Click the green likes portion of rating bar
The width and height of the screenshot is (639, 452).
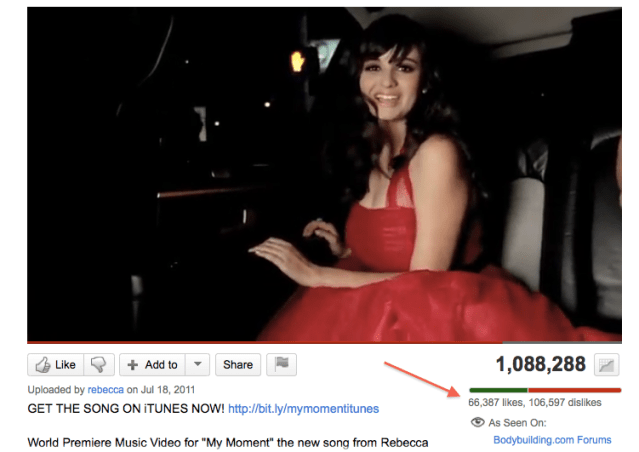497,389
